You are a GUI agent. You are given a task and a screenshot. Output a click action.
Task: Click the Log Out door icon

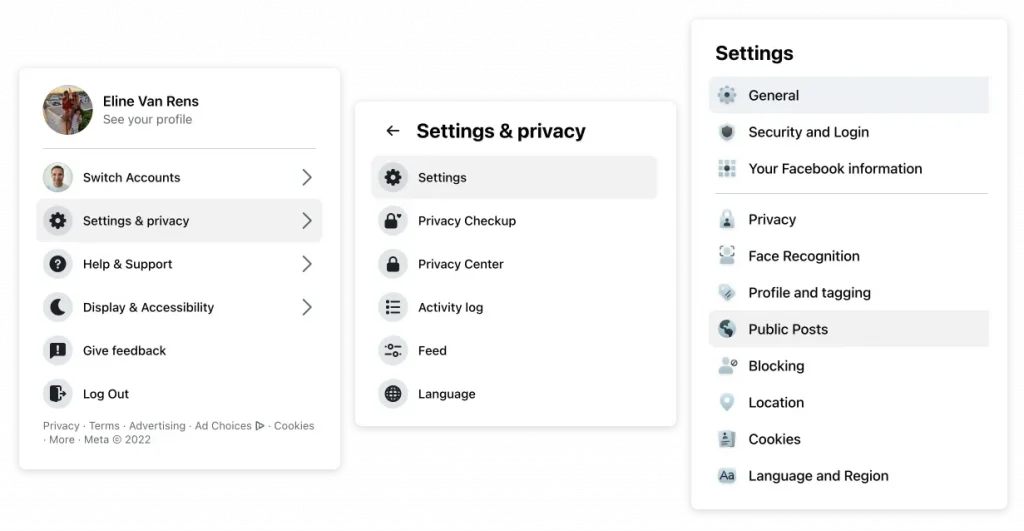click(58, 394)
